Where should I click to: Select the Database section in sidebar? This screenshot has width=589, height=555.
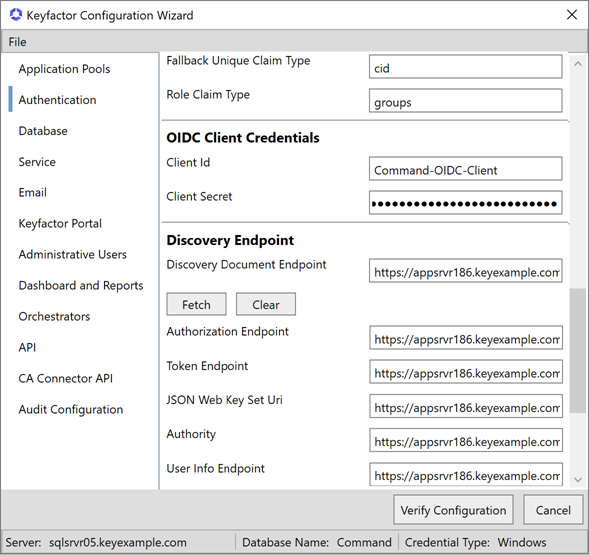coord(43,131)
